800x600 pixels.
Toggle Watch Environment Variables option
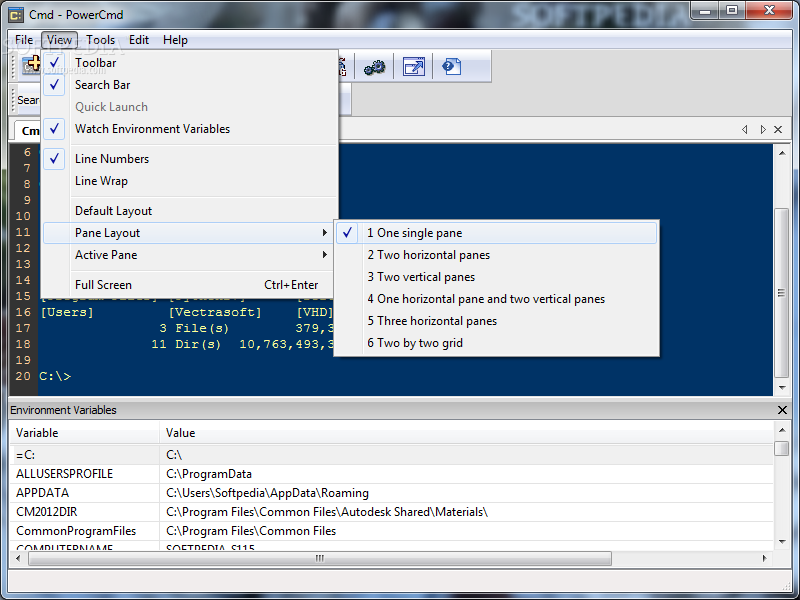tap(189, 129)
